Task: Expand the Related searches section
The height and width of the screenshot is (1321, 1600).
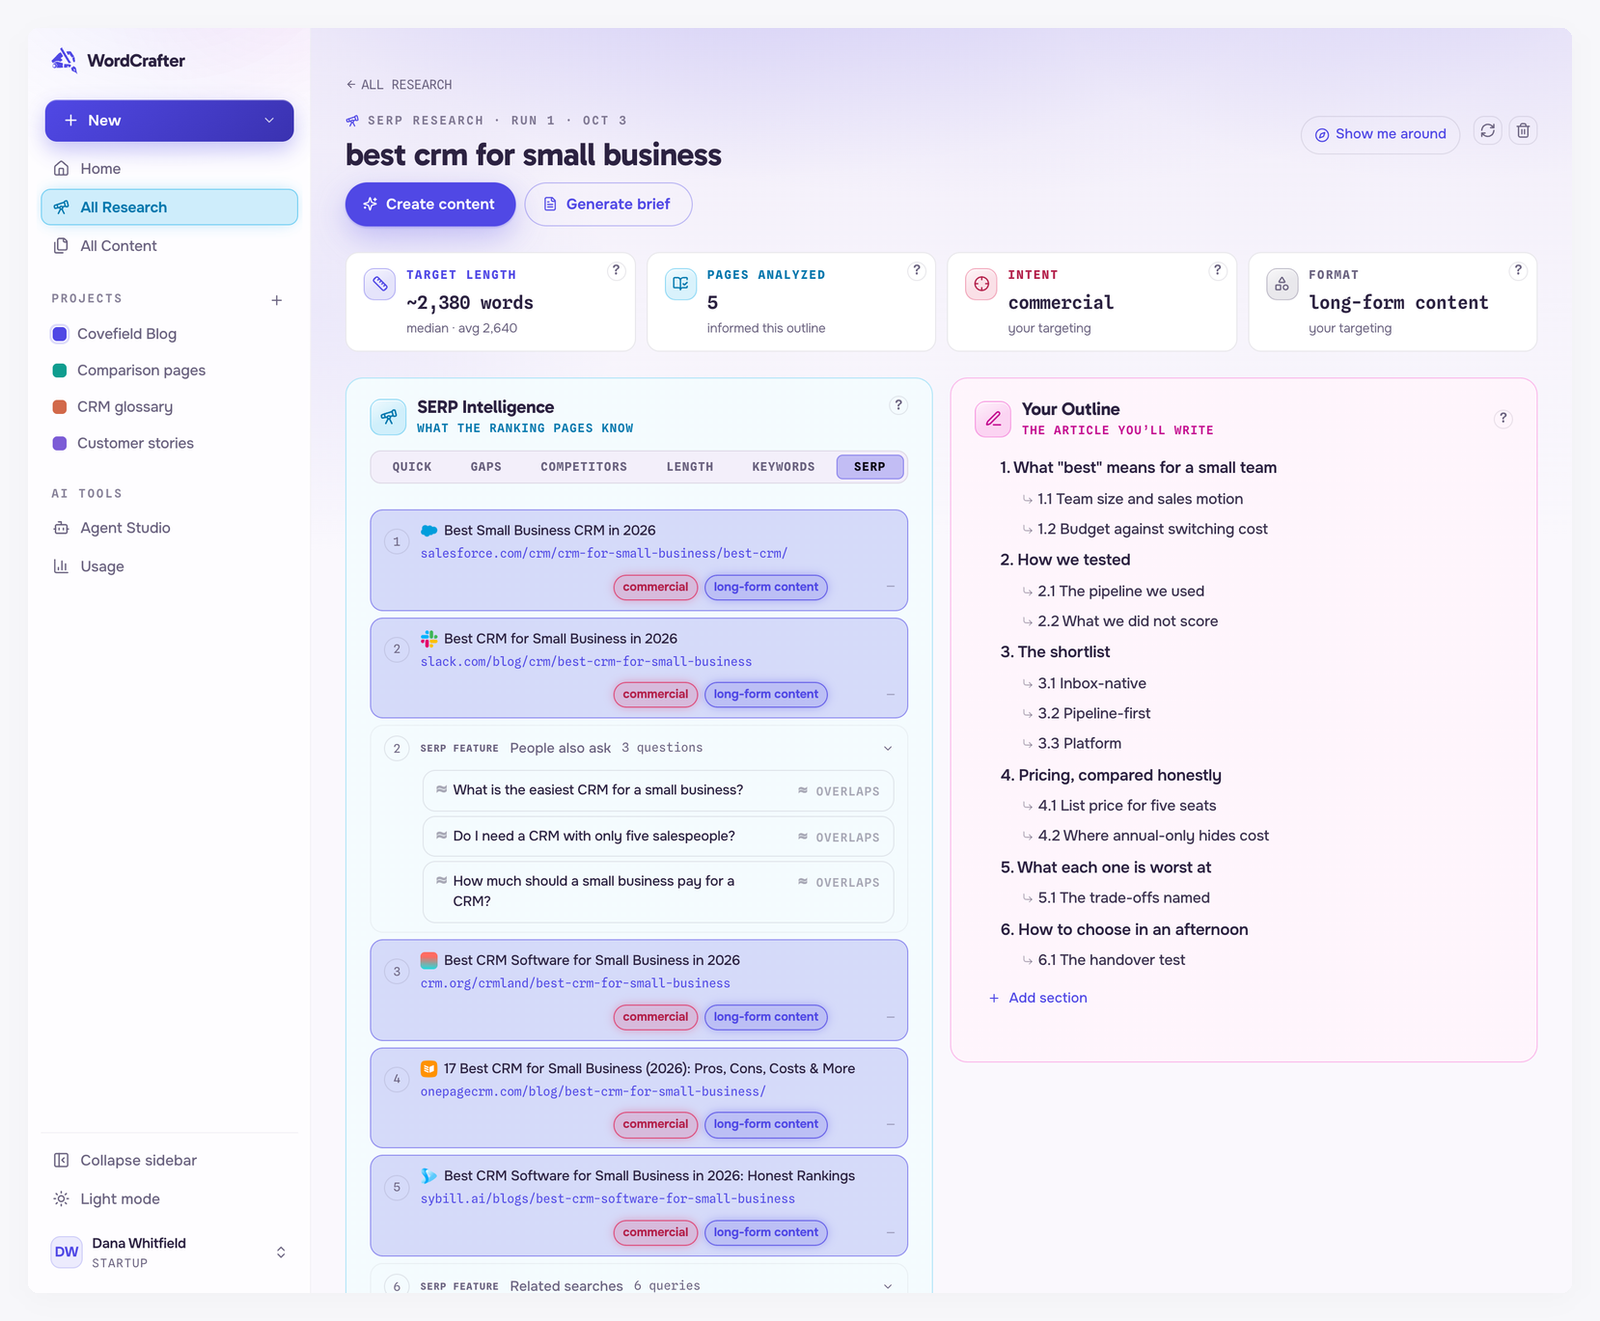Action: pyautogui.click(x=888, y=1286)
